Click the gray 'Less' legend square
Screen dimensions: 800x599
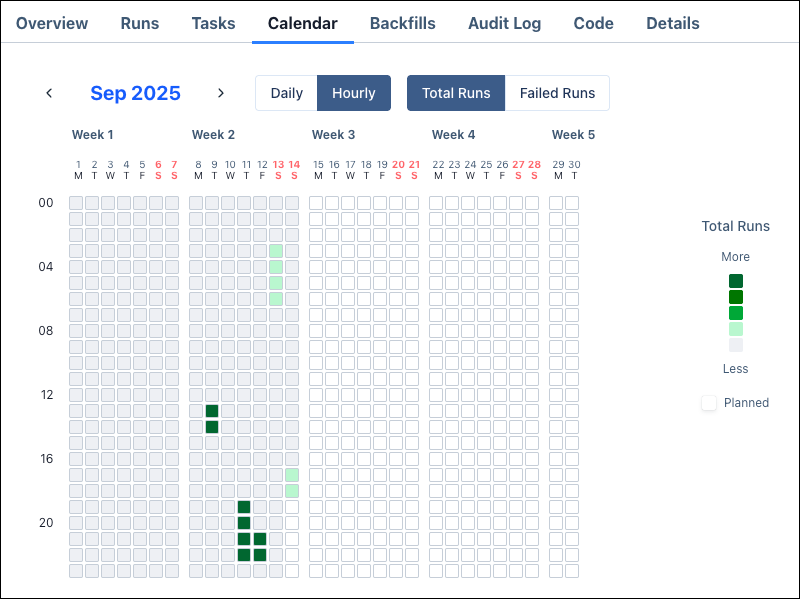(x=736, y=345)
